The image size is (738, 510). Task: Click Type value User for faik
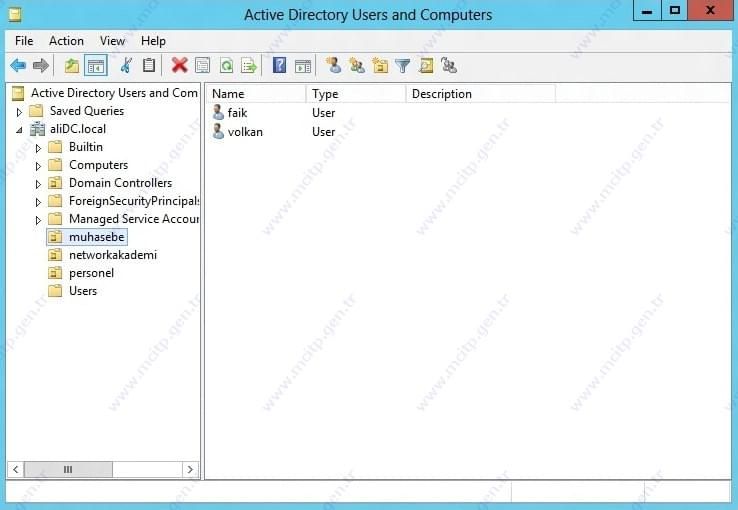323,113
